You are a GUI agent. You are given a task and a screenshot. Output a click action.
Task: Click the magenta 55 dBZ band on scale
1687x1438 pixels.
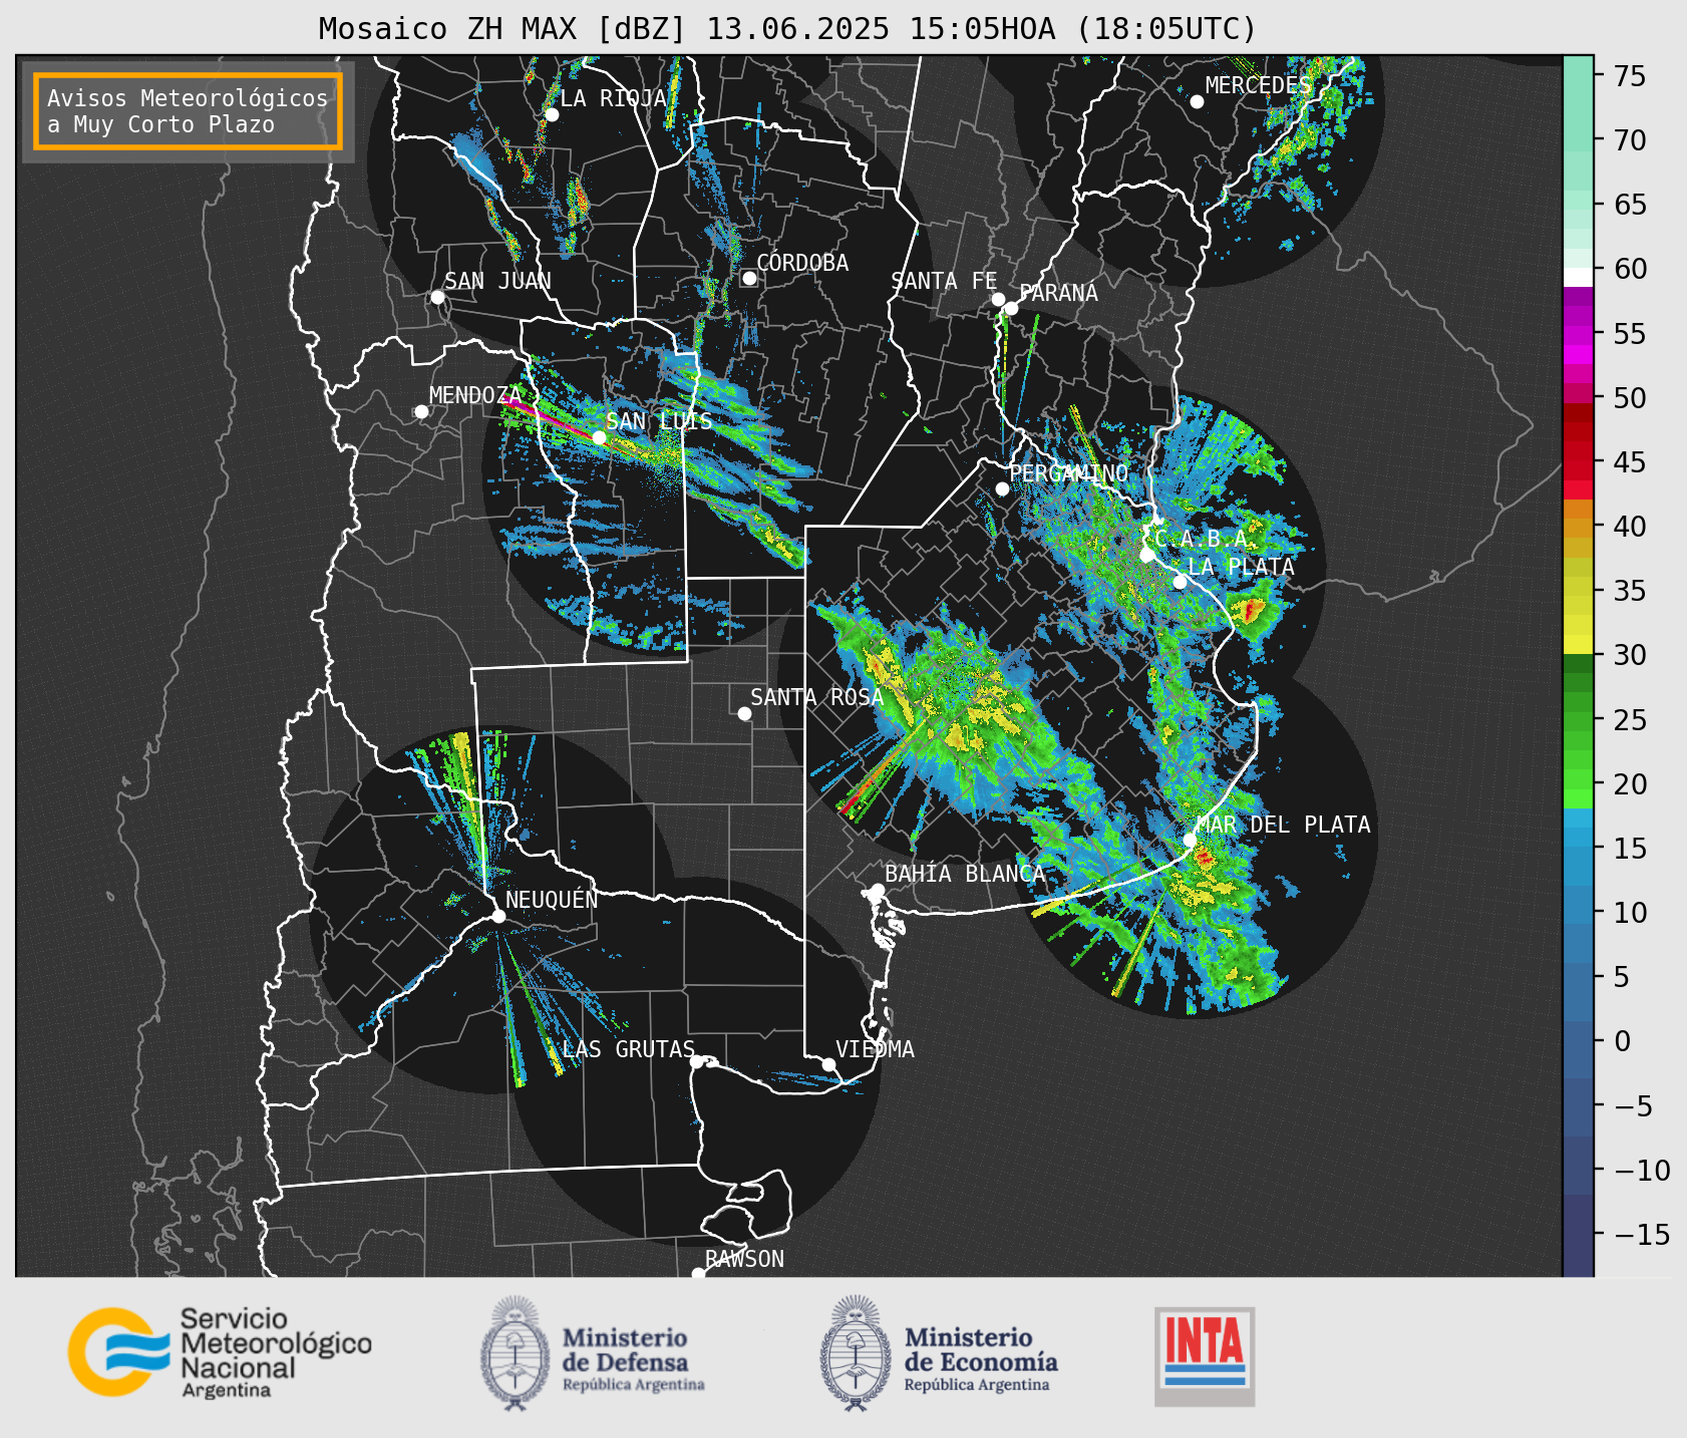pos(1578,334)
